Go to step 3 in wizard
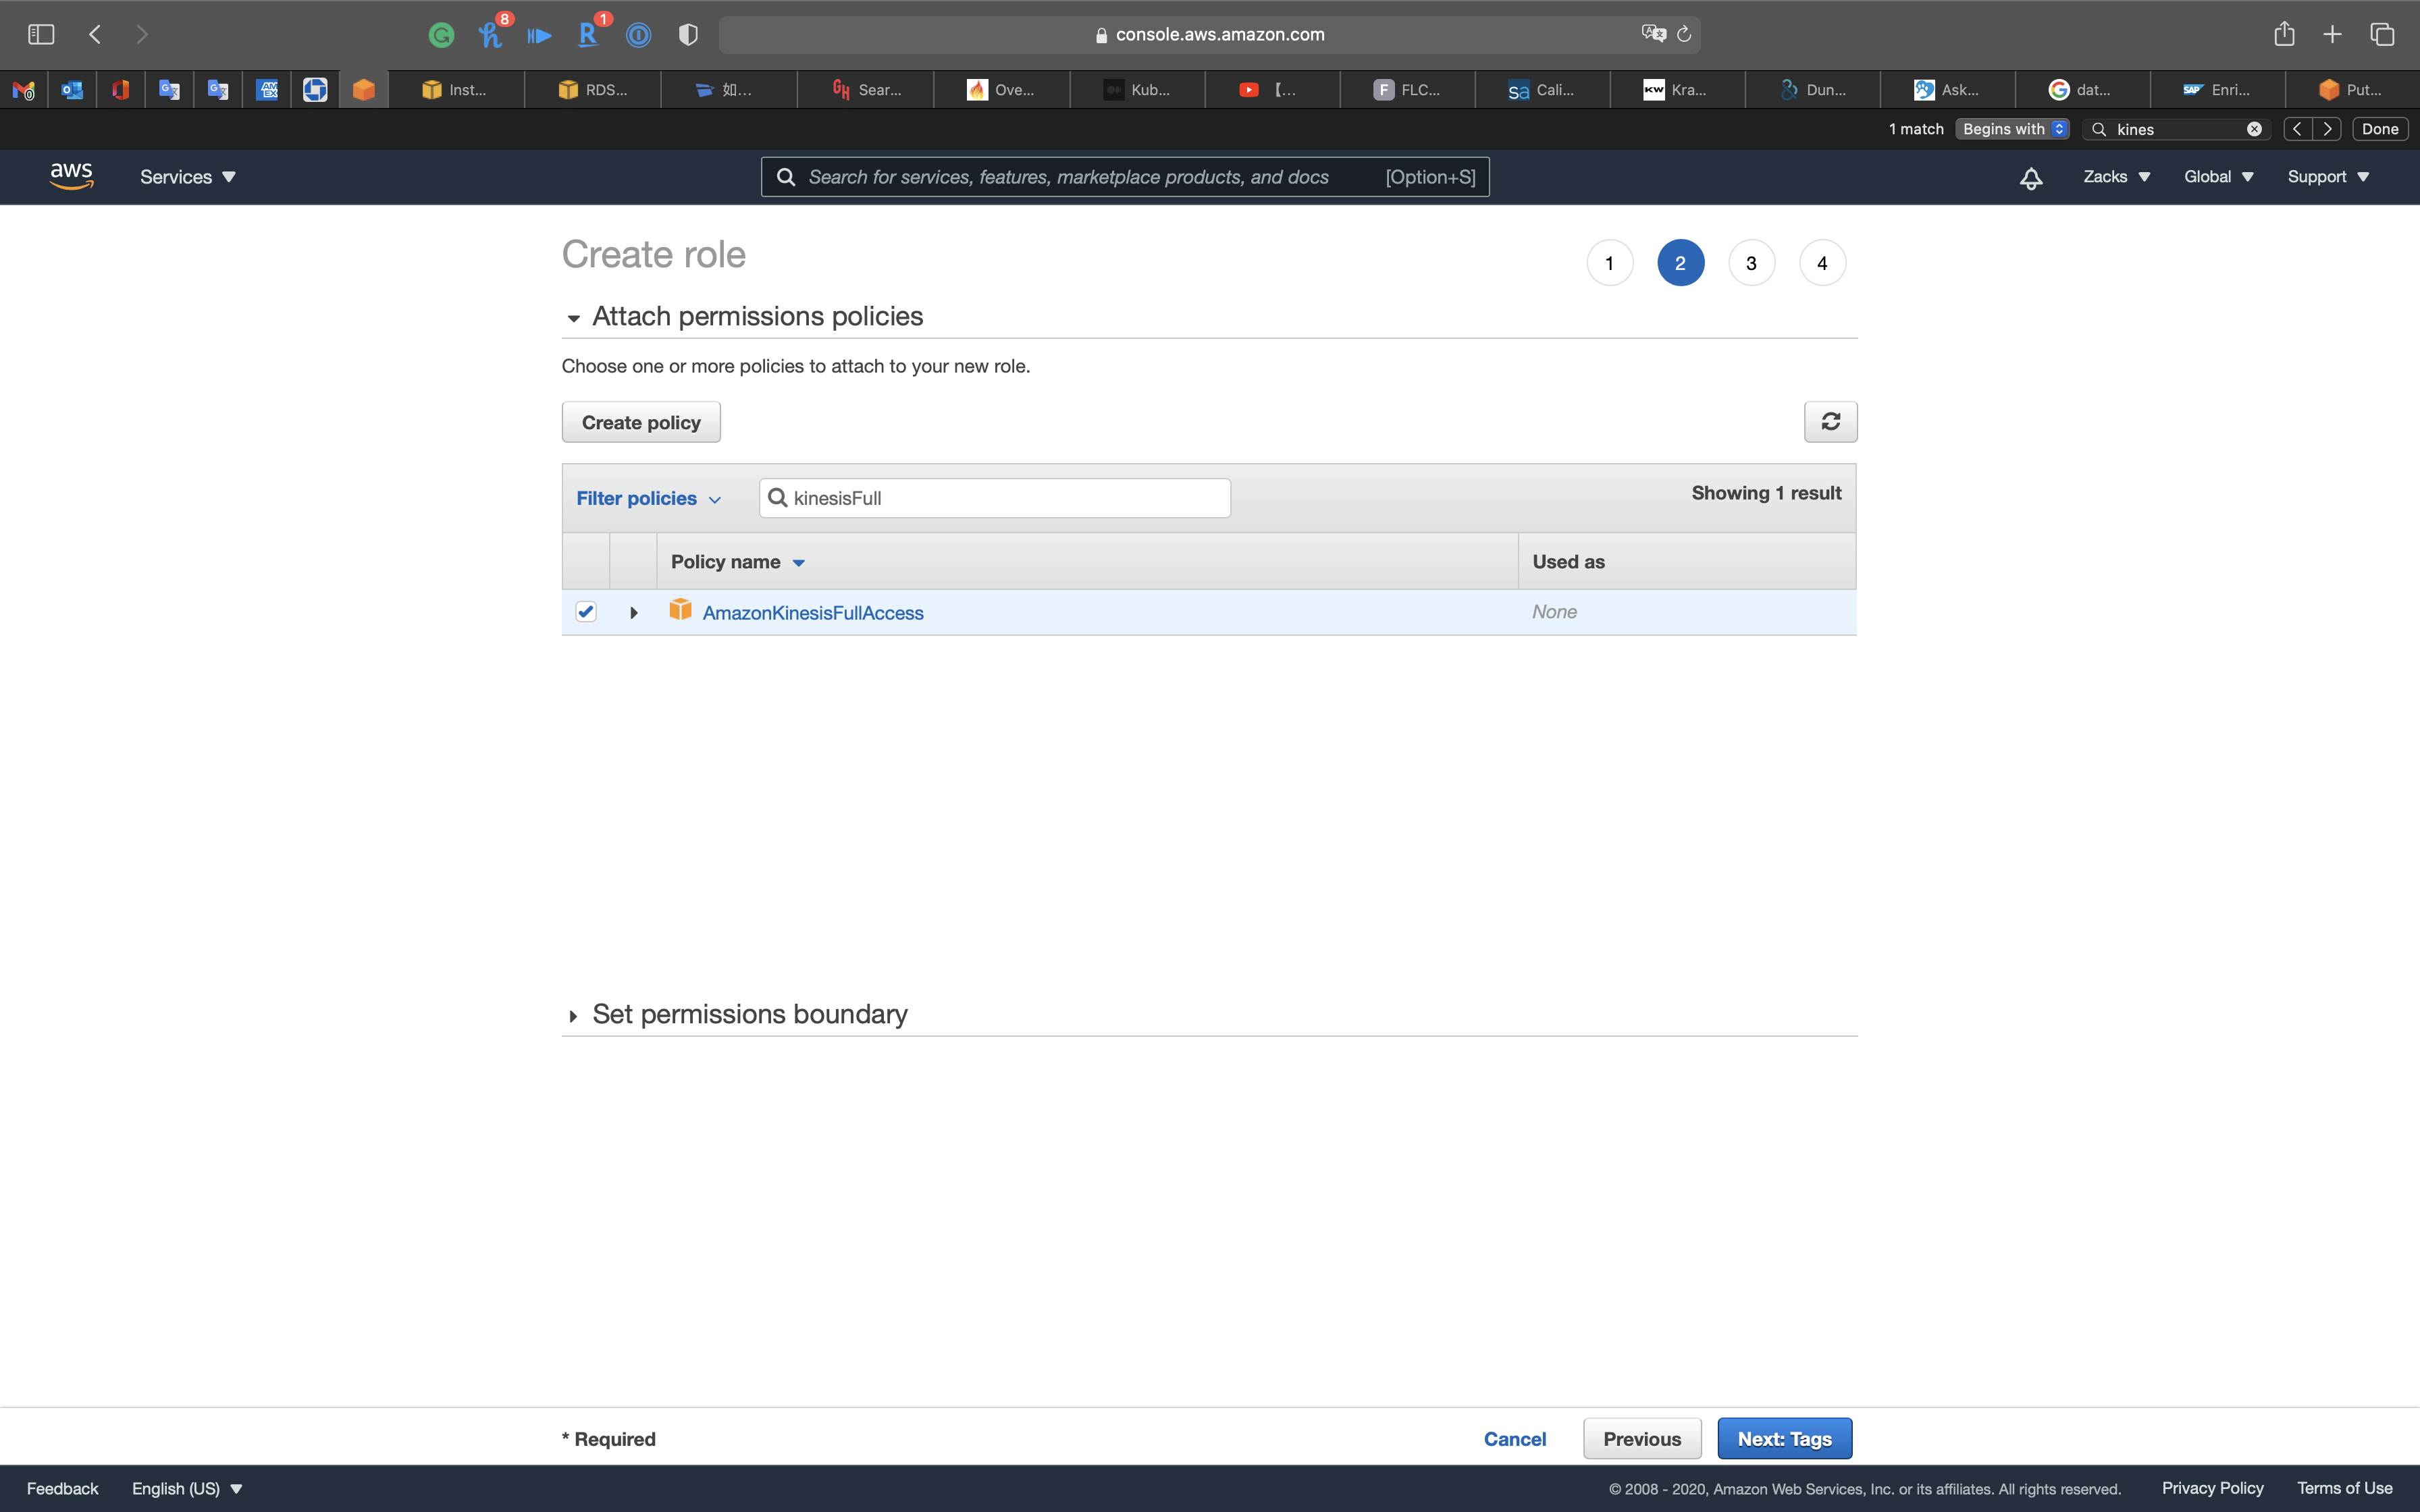The width and height of the screenshot is (2420, 1512). [x=1751, y=263]
